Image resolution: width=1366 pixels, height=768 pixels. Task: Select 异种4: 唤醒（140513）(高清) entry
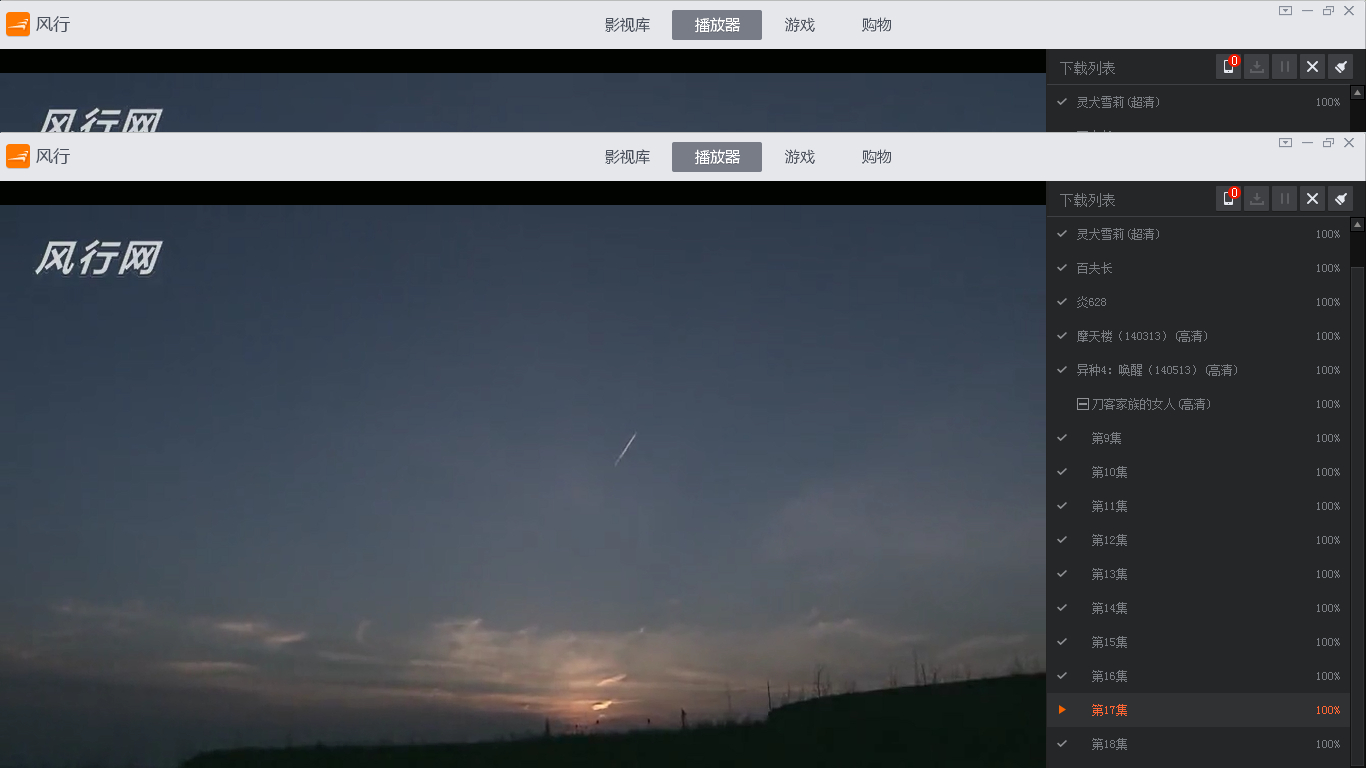pyautogui.click(x=1198, y=370)
